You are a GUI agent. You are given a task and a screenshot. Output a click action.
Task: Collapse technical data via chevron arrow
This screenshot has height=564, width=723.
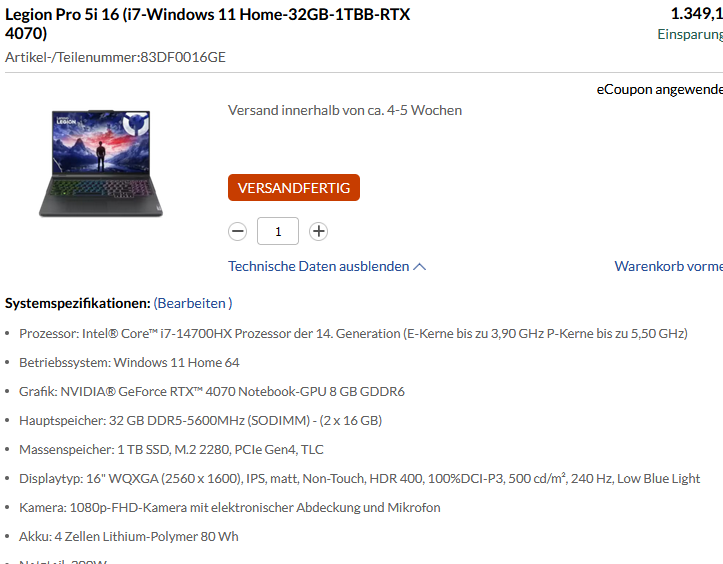click(420, 267)
